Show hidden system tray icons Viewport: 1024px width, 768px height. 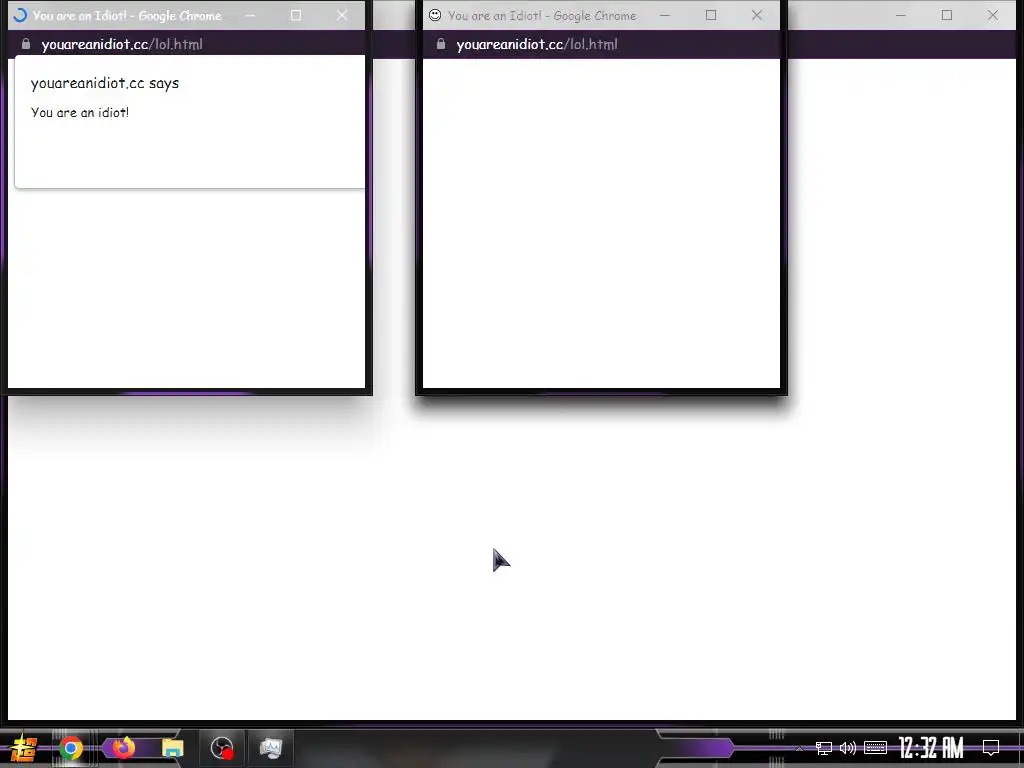(x=799, y=748)
